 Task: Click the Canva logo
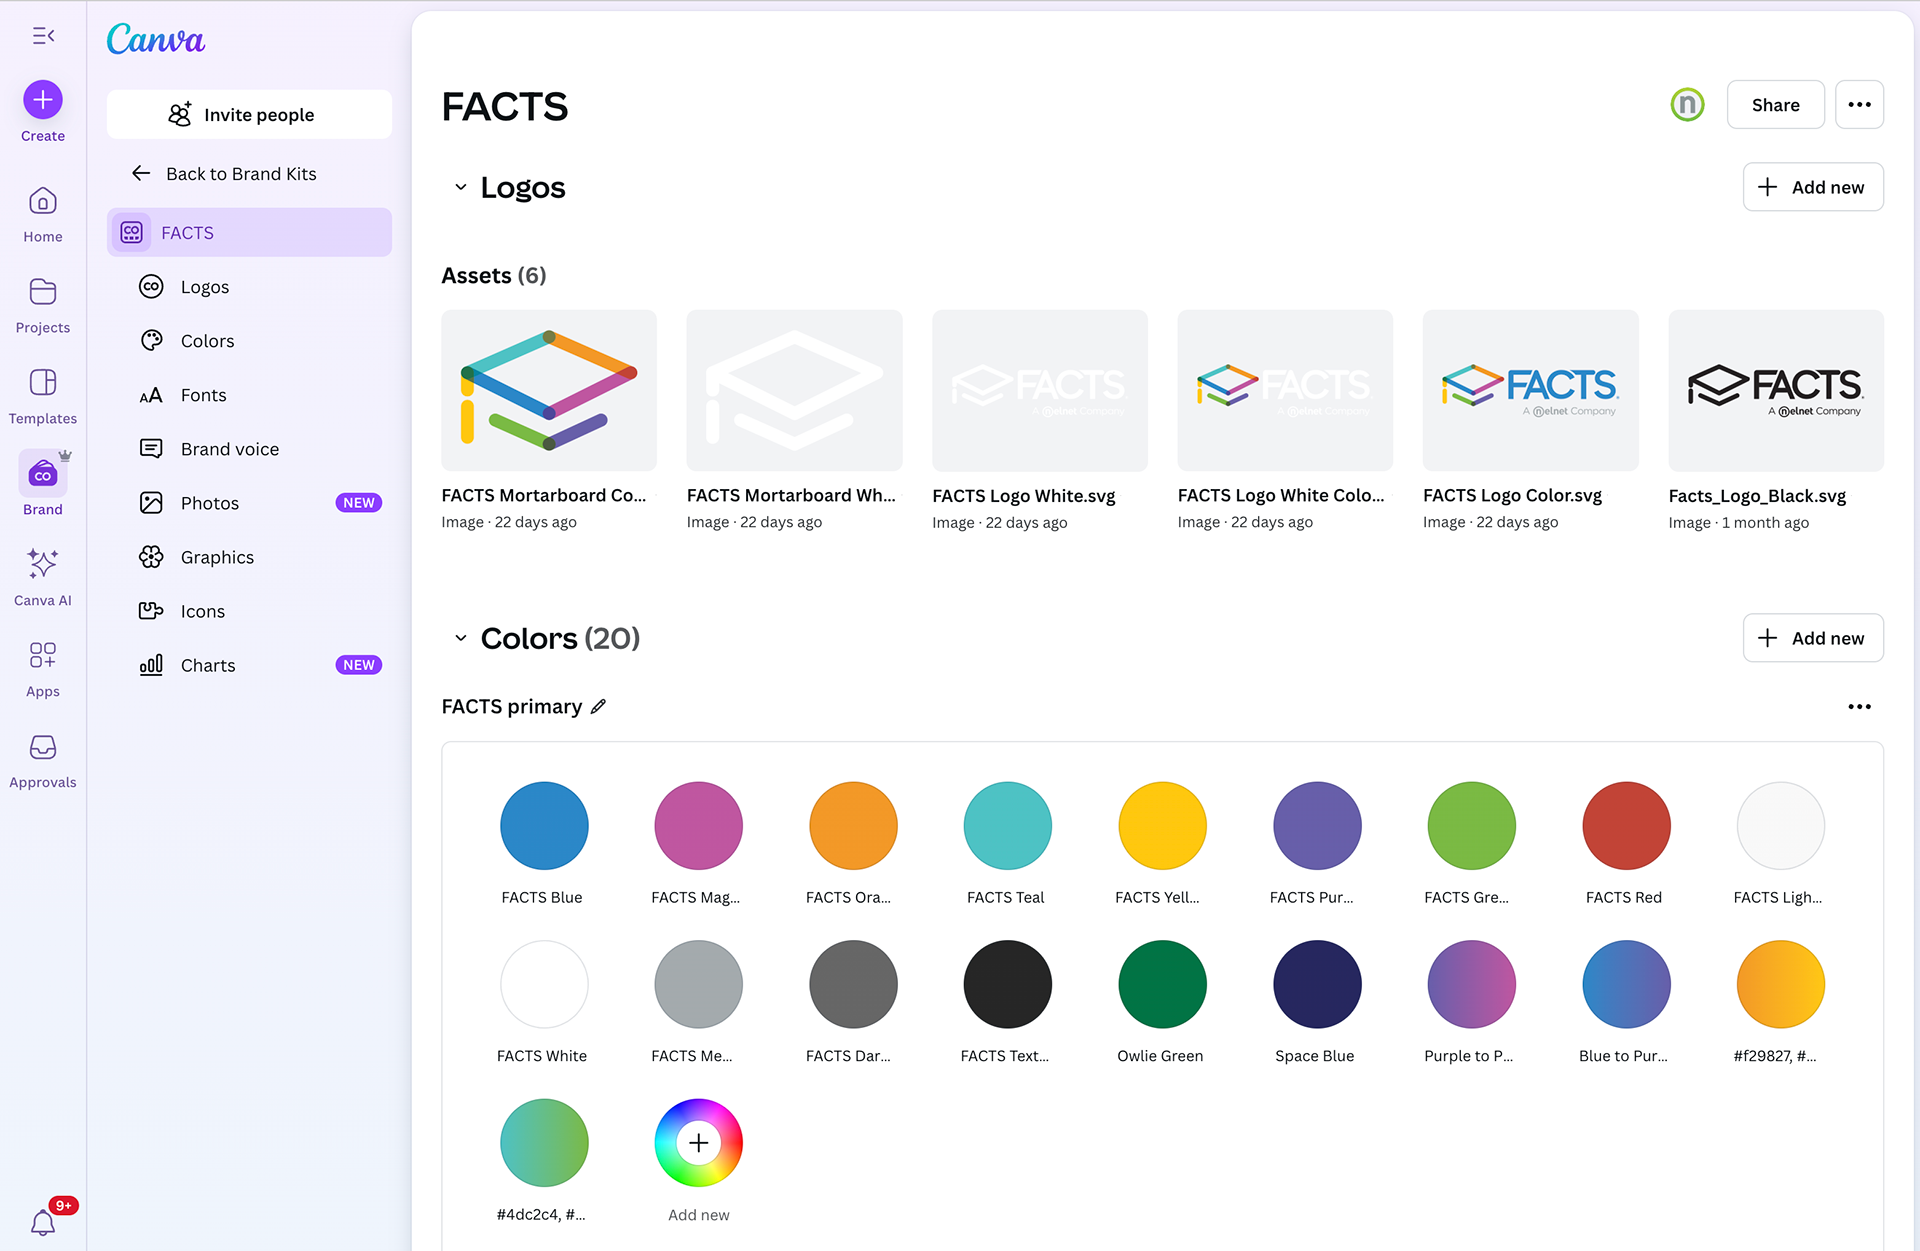pos(156,40)
